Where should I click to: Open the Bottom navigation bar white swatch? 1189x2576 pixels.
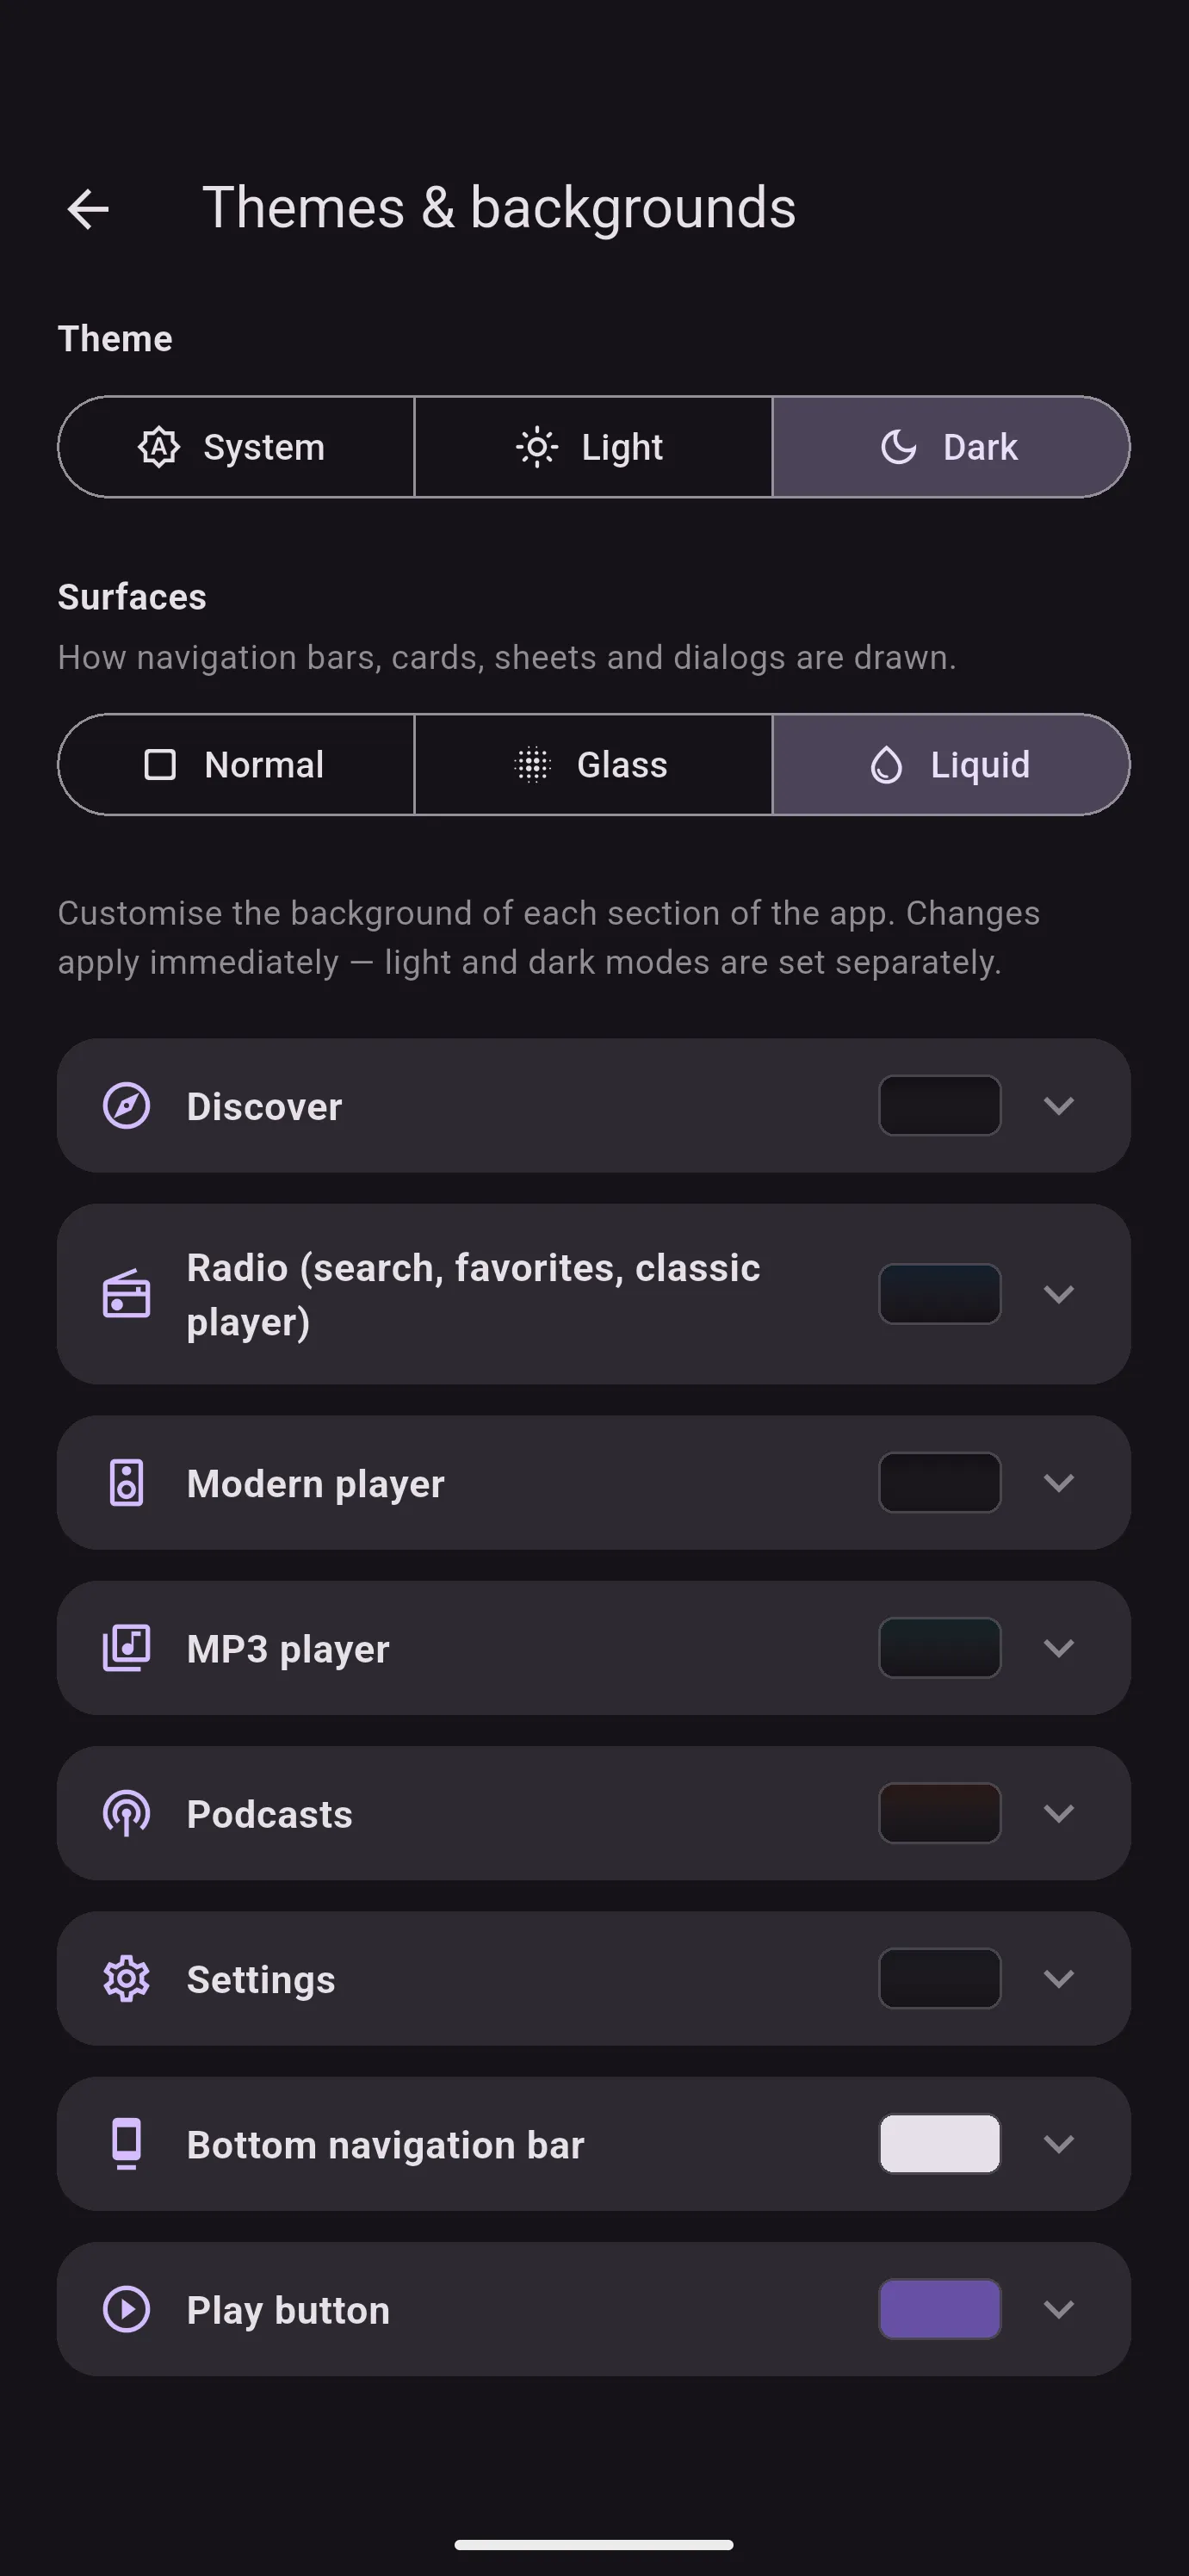click(940, 2144)
